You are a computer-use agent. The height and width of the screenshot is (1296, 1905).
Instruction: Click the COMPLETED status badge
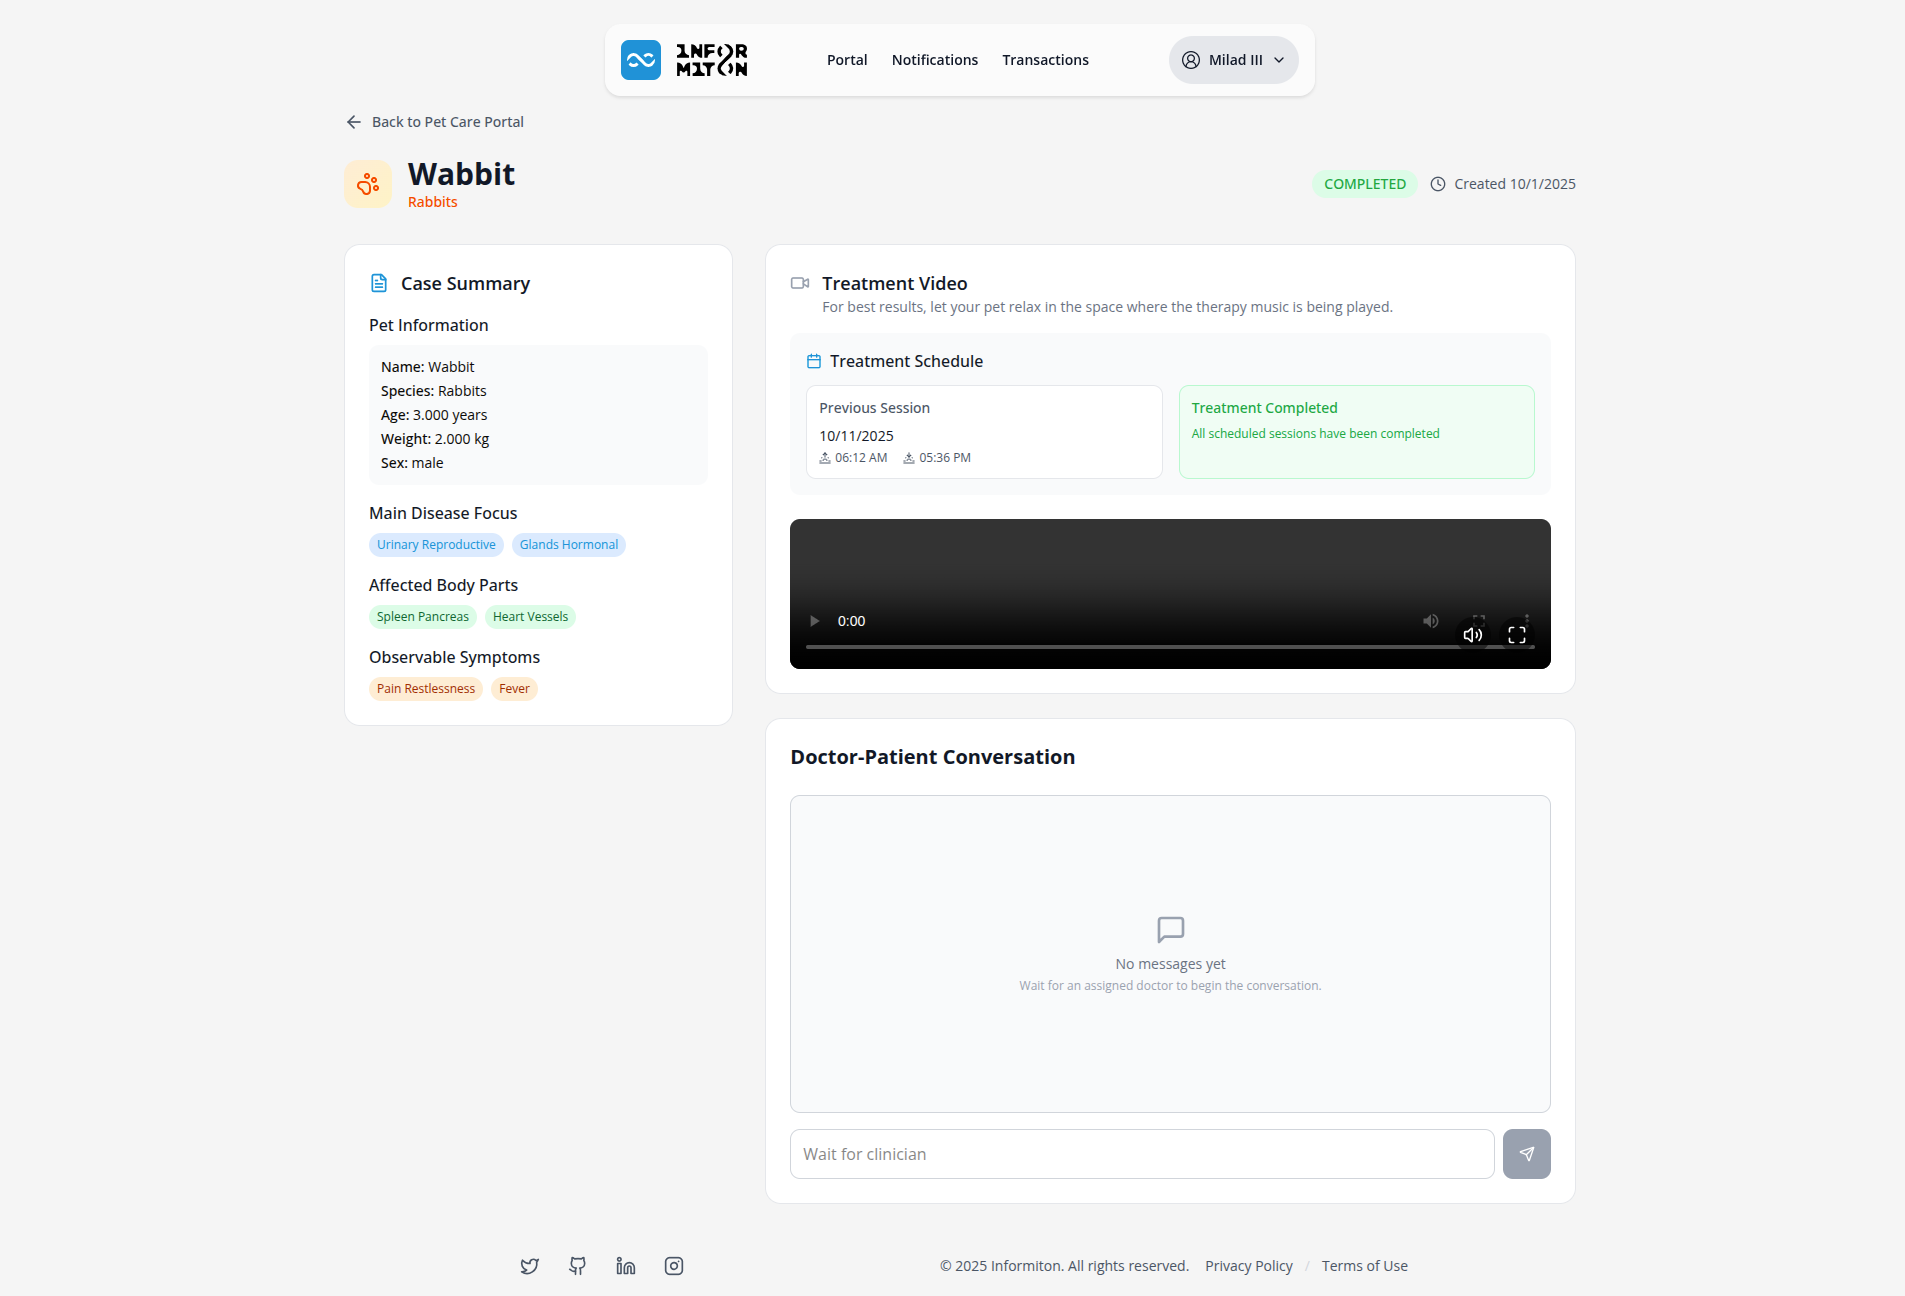(1365, 184)
